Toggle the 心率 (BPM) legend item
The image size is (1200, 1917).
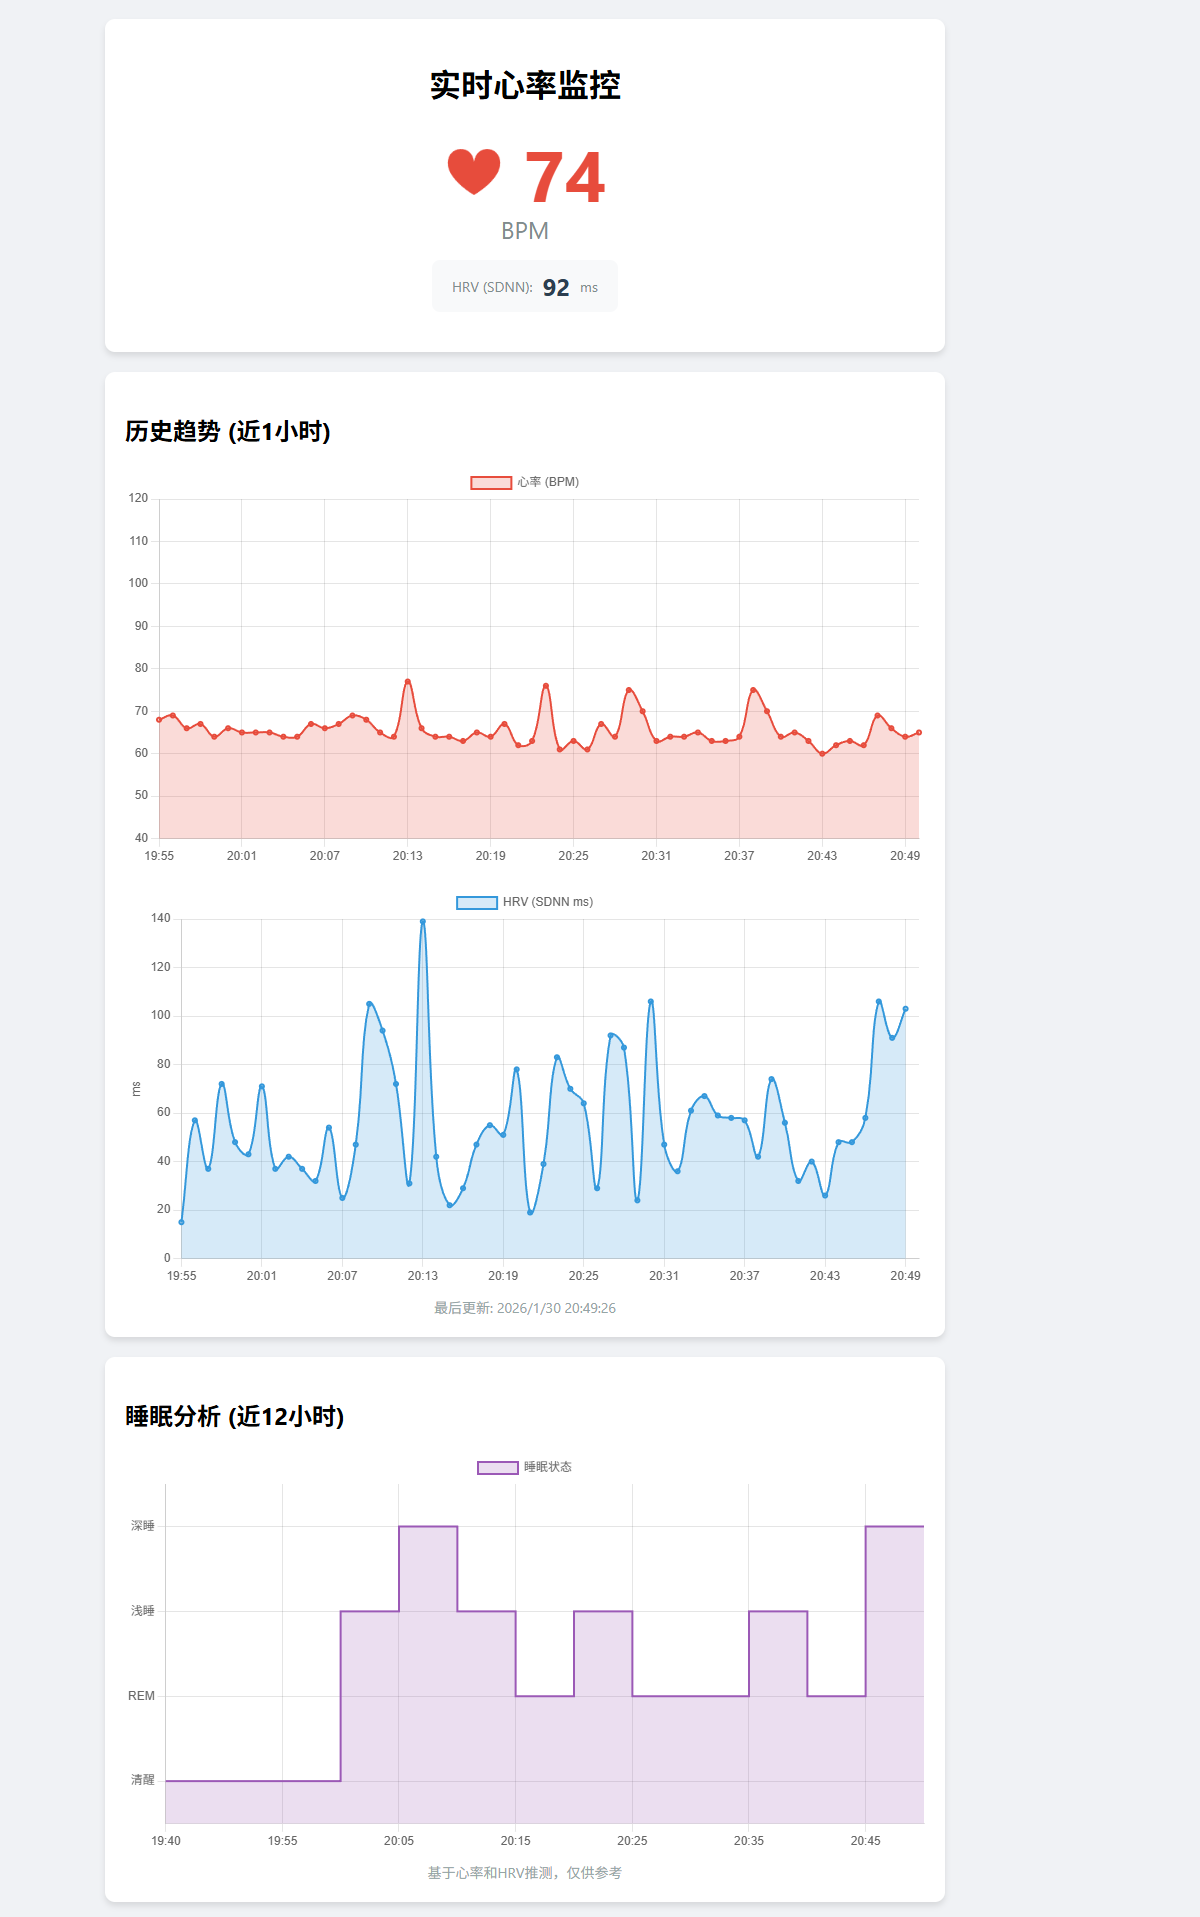click(x=525, y=482)
